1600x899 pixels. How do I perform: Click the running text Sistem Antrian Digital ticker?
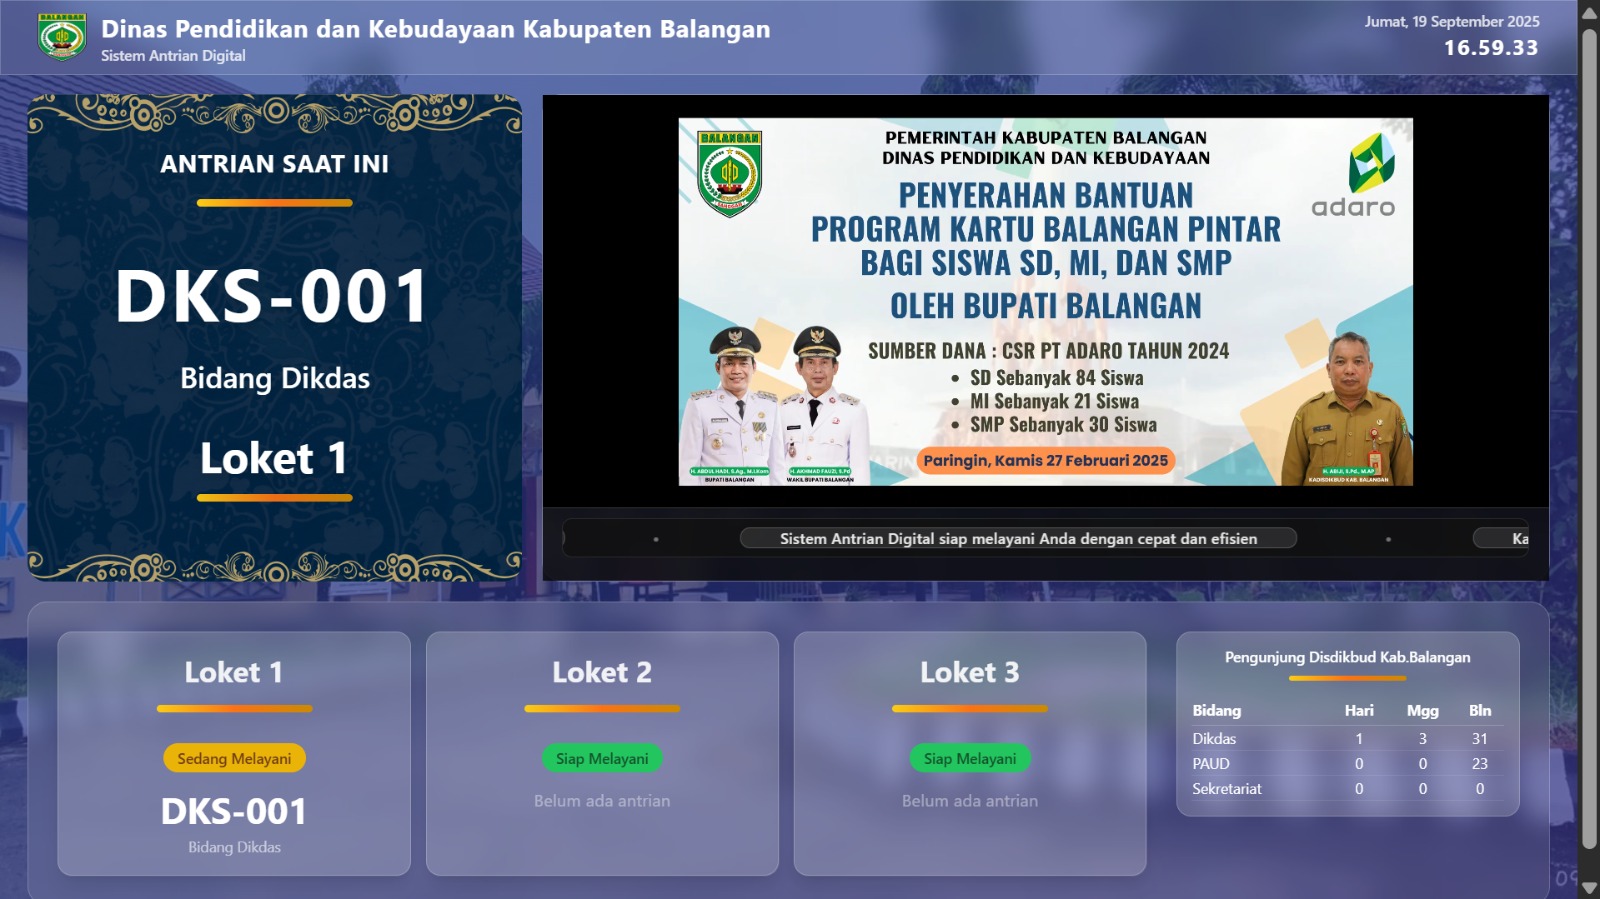1018,539
